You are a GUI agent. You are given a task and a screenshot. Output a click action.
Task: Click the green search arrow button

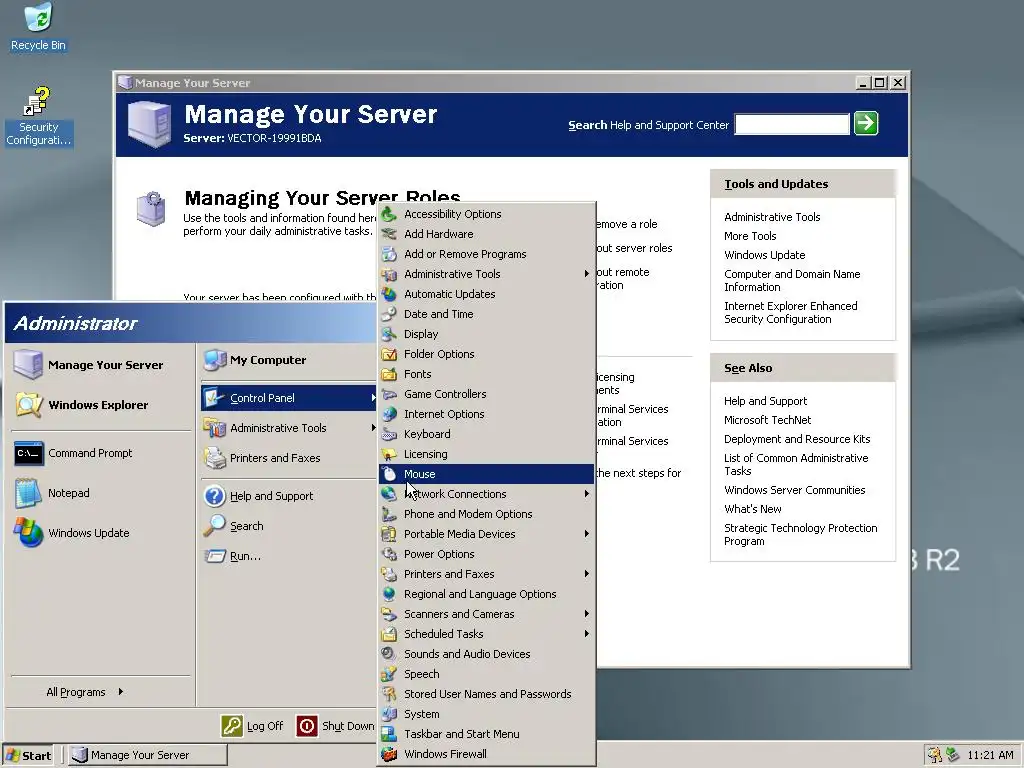pyautogui.click(x=866, y=123)
